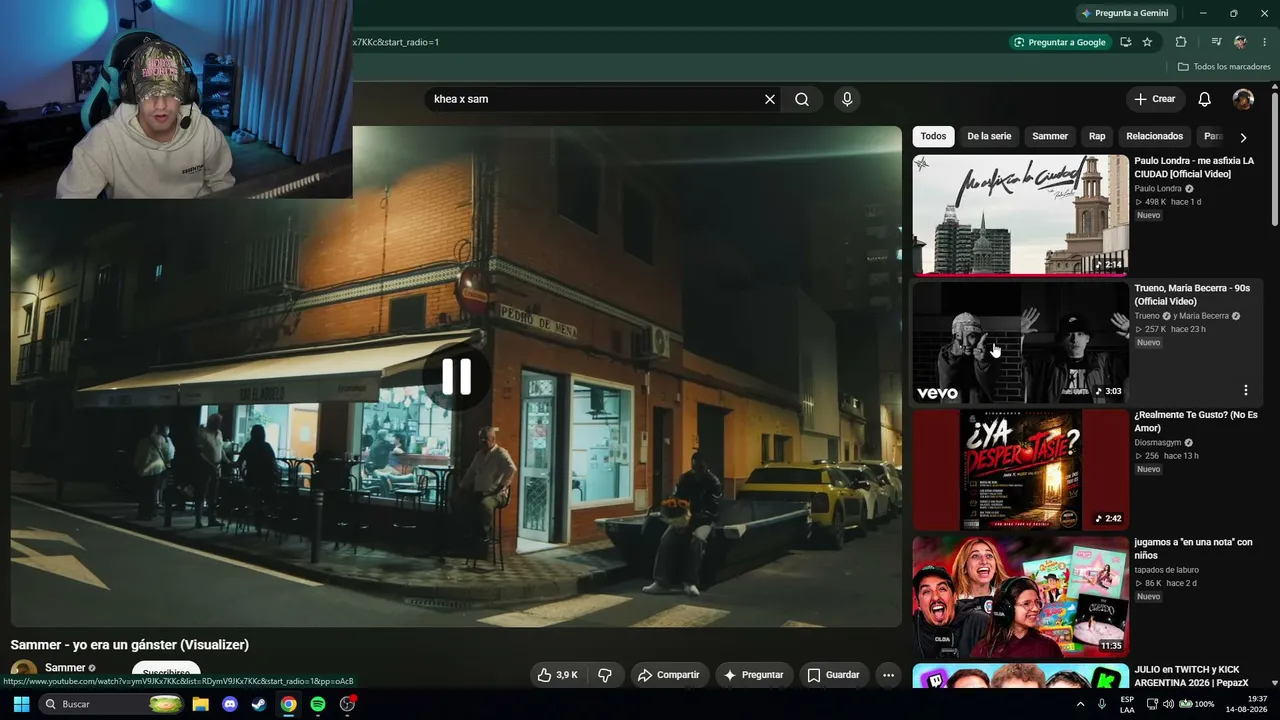Click the YouTube search magnifier button
Image resolution: width=1280 pixels, height=720 pixels.
coord(802,99)
